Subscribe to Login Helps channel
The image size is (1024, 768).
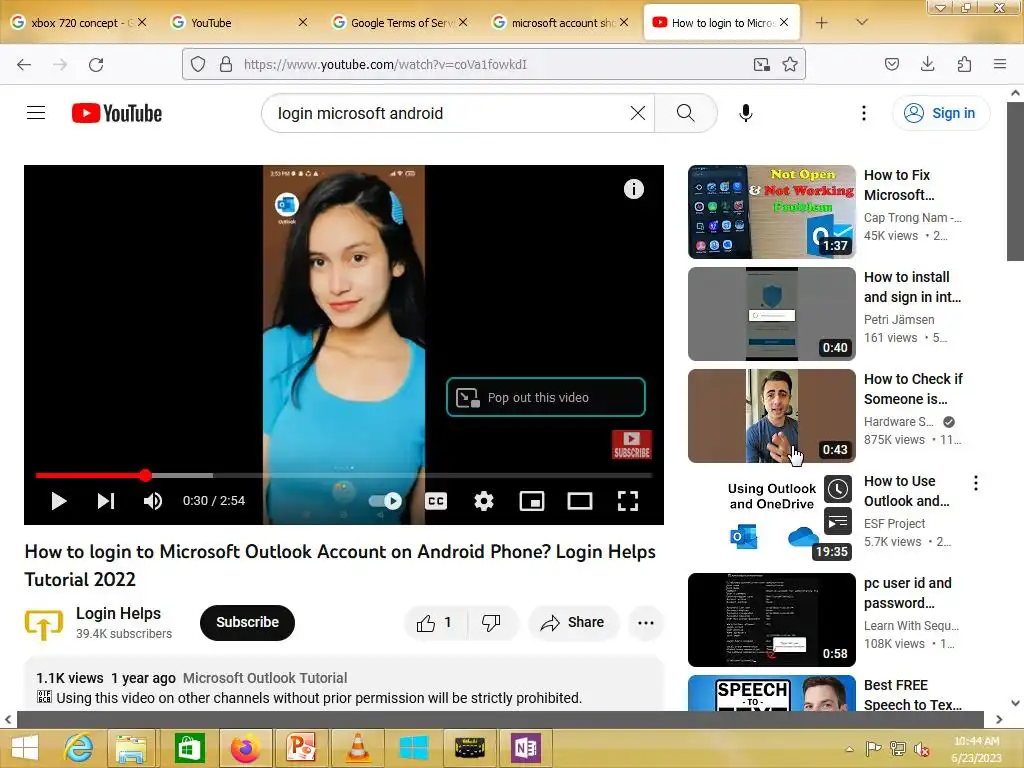tap(248, 622)
